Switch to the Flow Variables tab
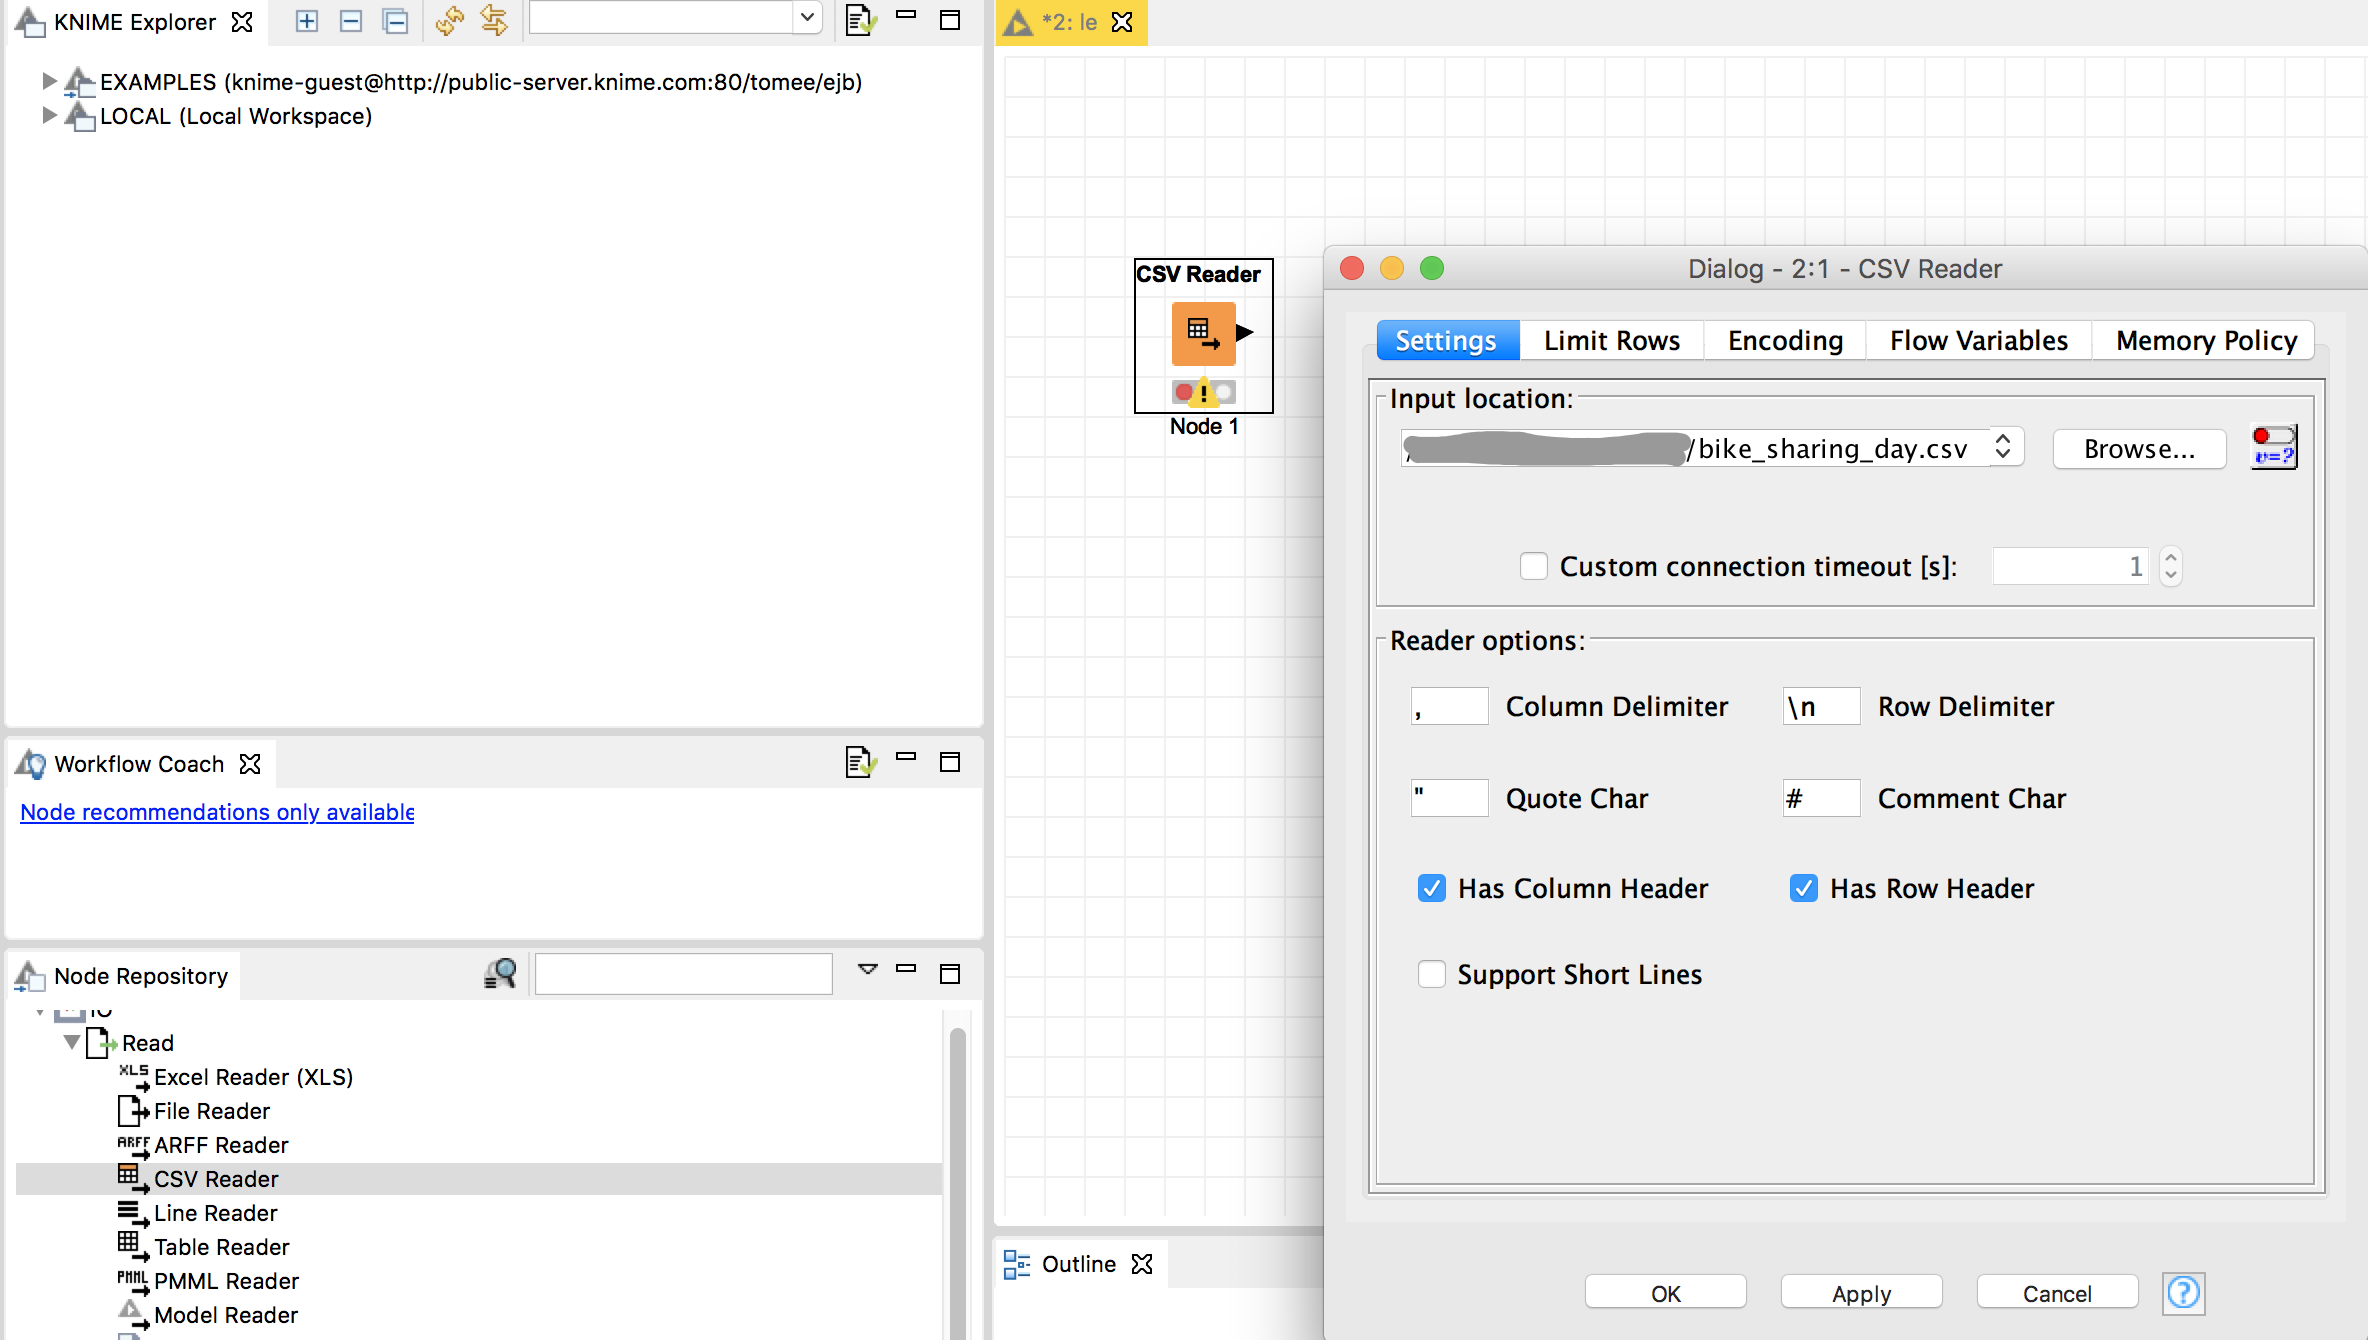 point(1978,340)
